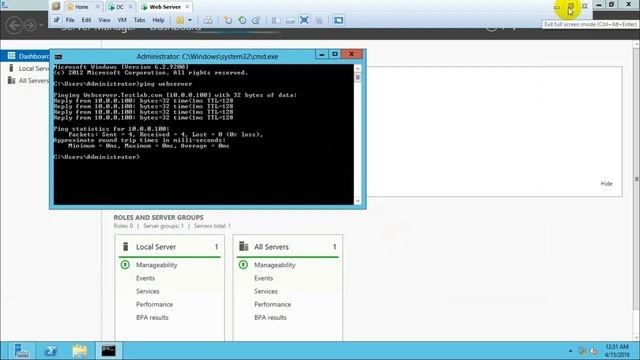
Task: Click cmd scrollbar up arrow
Action: click(358, 68)
